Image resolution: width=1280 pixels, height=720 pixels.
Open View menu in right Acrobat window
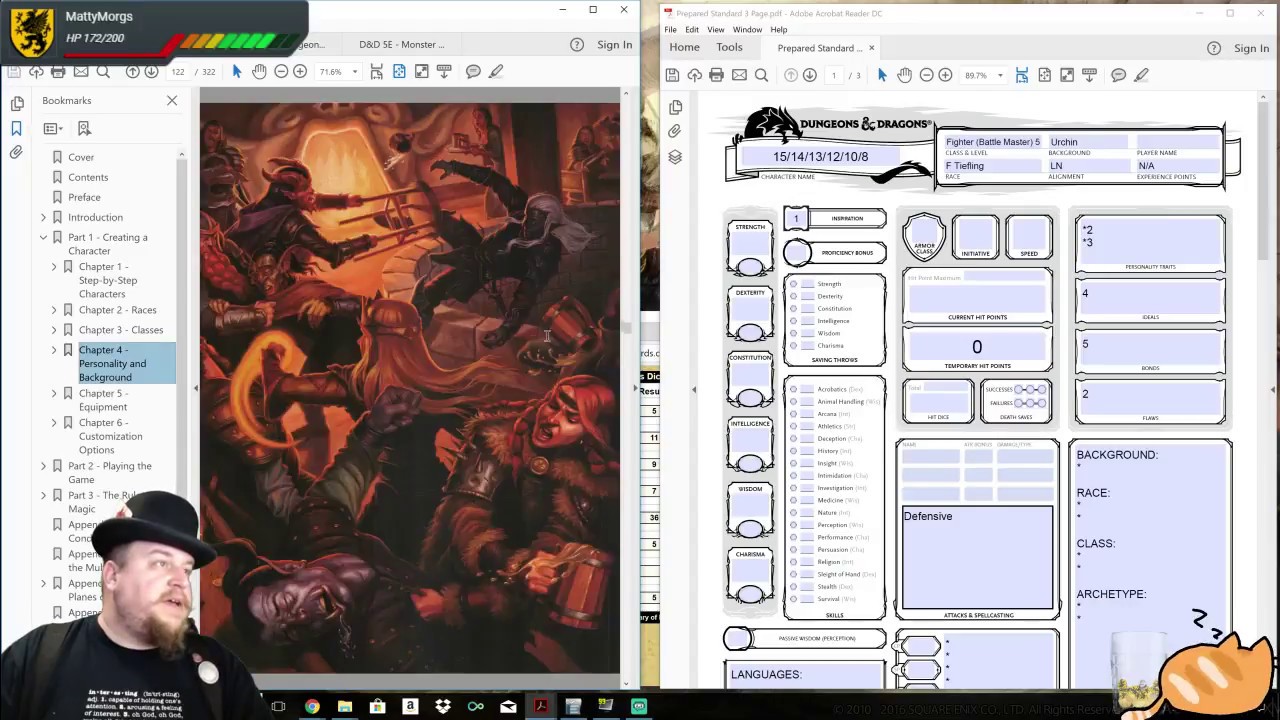tap(716, 30)
